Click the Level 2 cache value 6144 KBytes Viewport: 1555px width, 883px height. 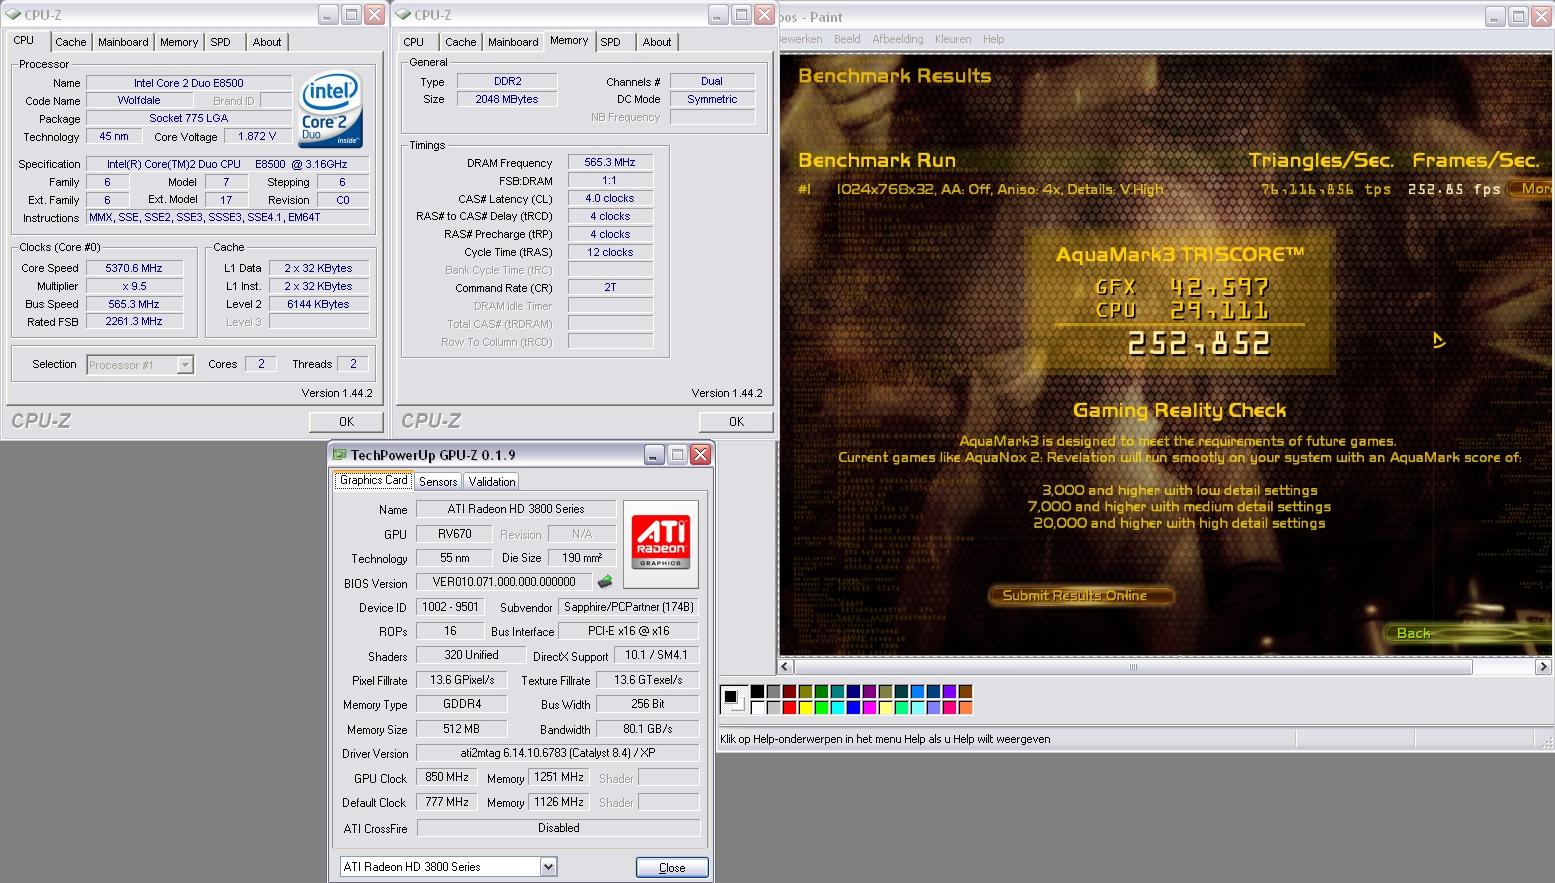(319, 304)
